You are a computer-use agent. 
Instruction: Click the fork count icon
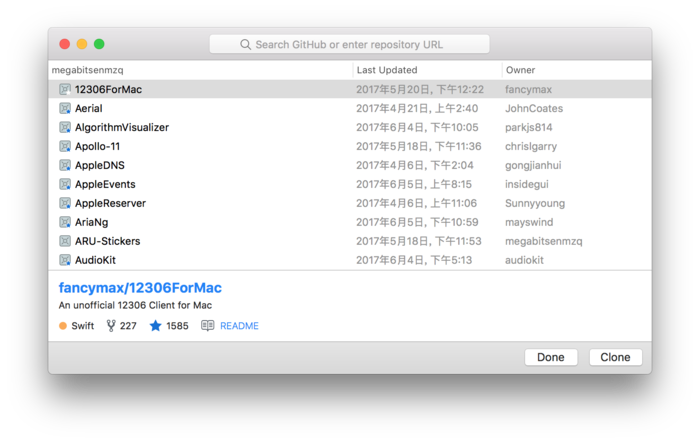(111, 326)
